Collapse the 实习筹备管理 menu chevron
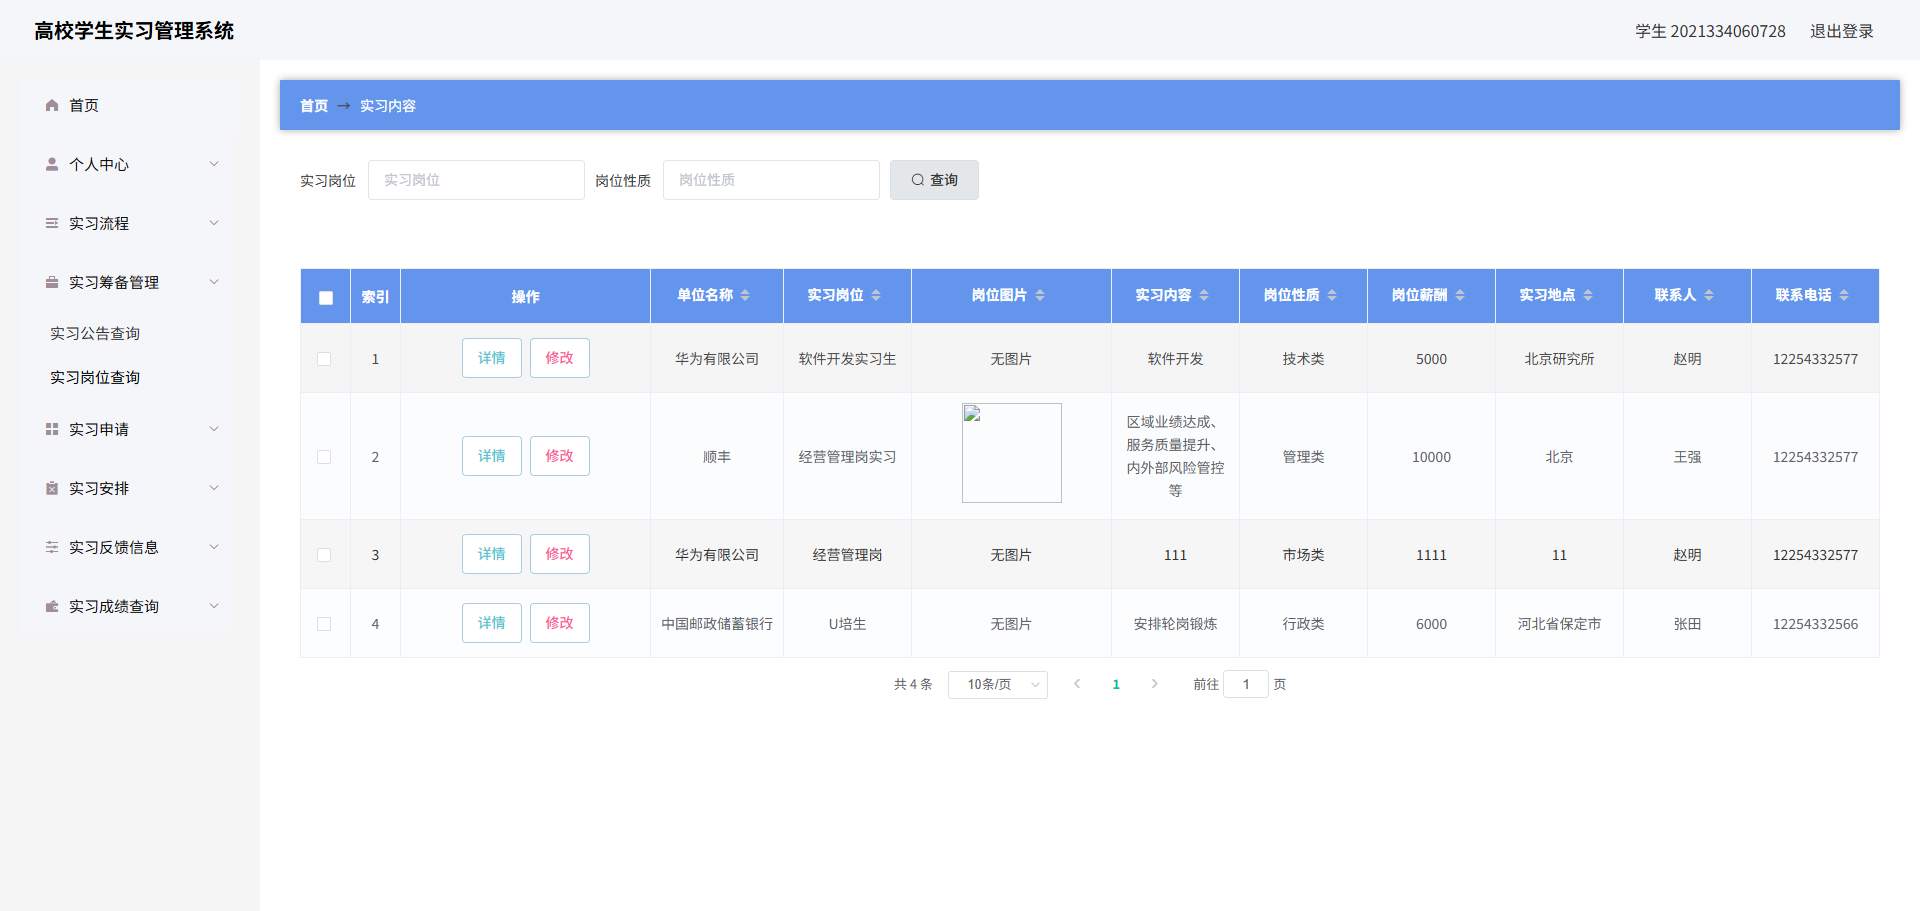 (x=214, y=282)
